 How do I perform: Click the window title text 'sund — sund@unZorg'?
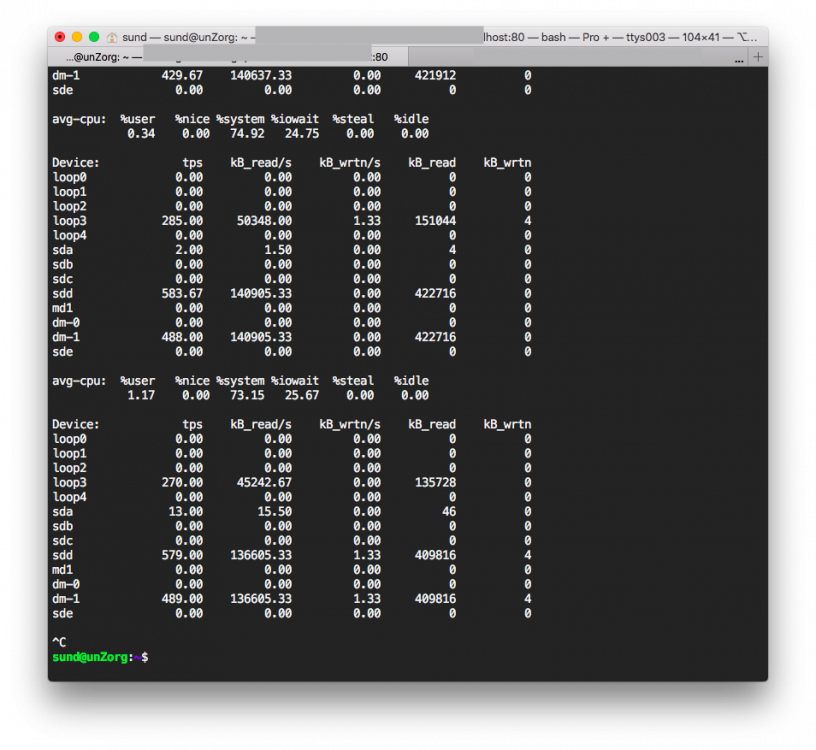[x=180, y=37]
